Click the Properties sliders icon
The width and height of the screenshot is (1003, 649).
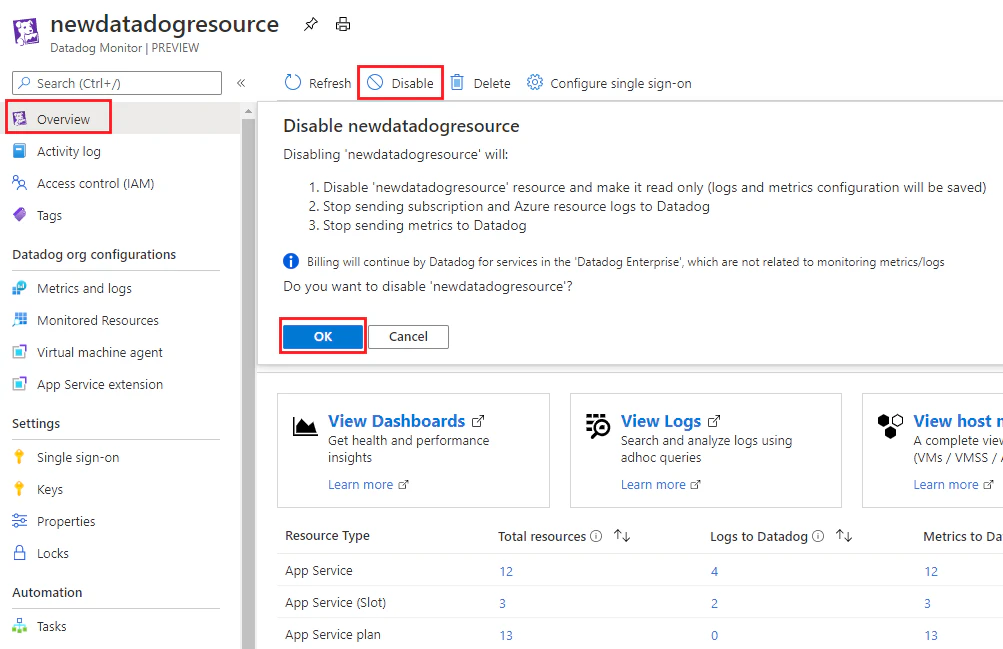click(x=20, y=520)
